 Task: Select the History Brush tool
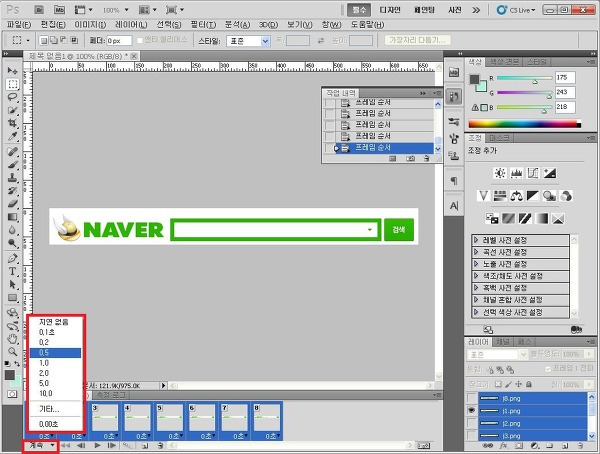point(12,191)
